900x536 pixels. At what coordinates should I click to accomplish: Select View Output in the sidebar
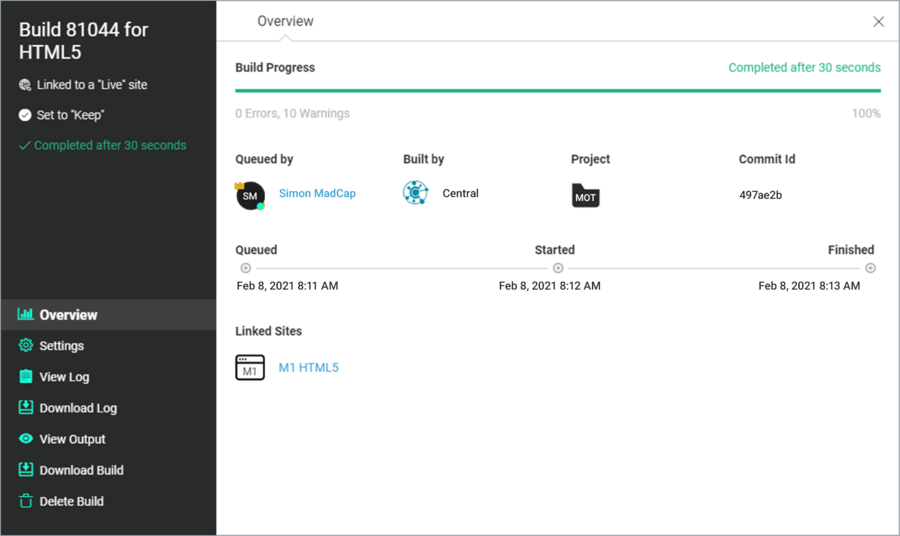(x=108, y=438)
